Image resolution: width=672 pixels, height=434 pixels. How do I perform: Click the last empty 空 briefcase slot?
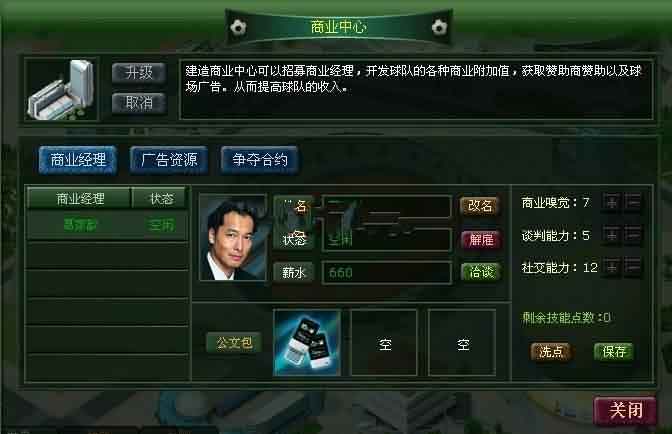pos(462,343)
